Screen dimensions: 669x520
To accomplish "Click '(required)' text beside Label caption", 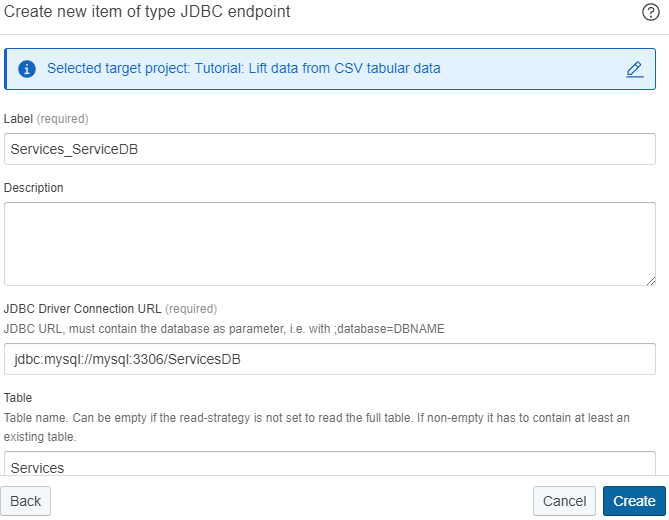I will tap(62, 118).
